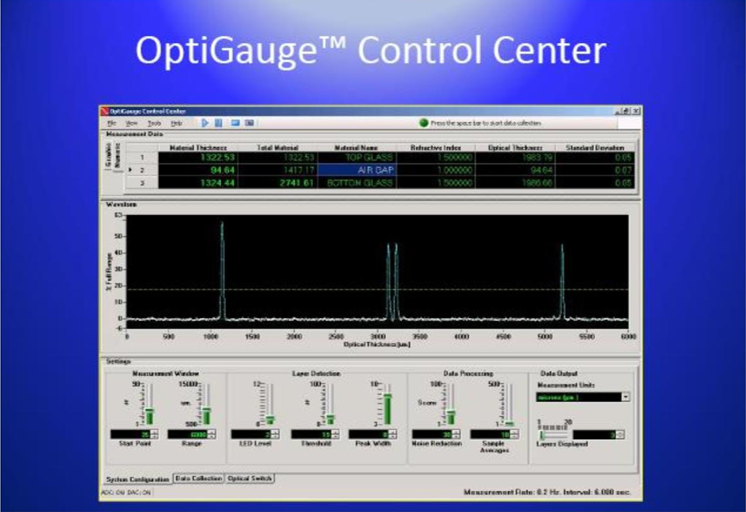
Task: Click the Optical Thickness column header
Action: [515, 148]
